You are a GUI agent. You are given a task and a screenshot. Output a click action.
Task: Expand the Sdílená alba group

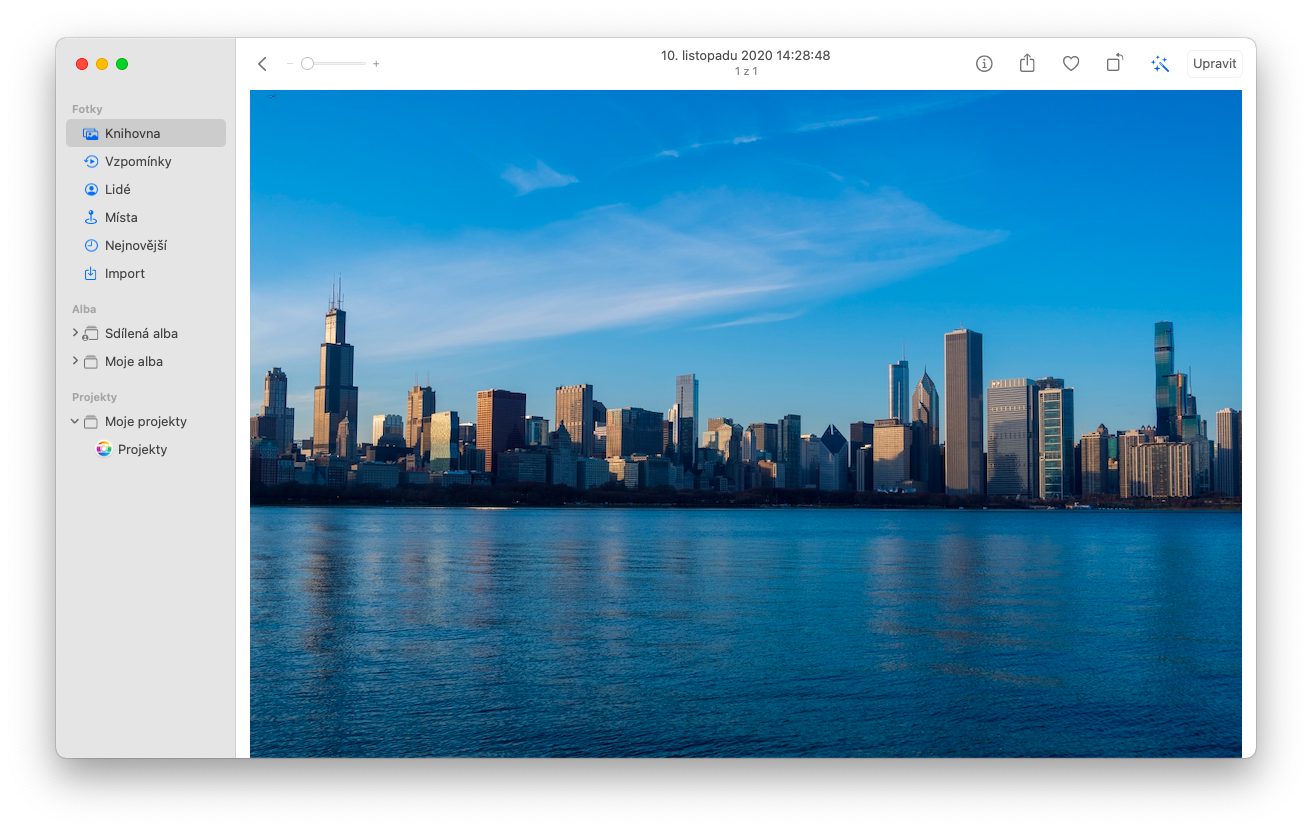click(75, 333)
